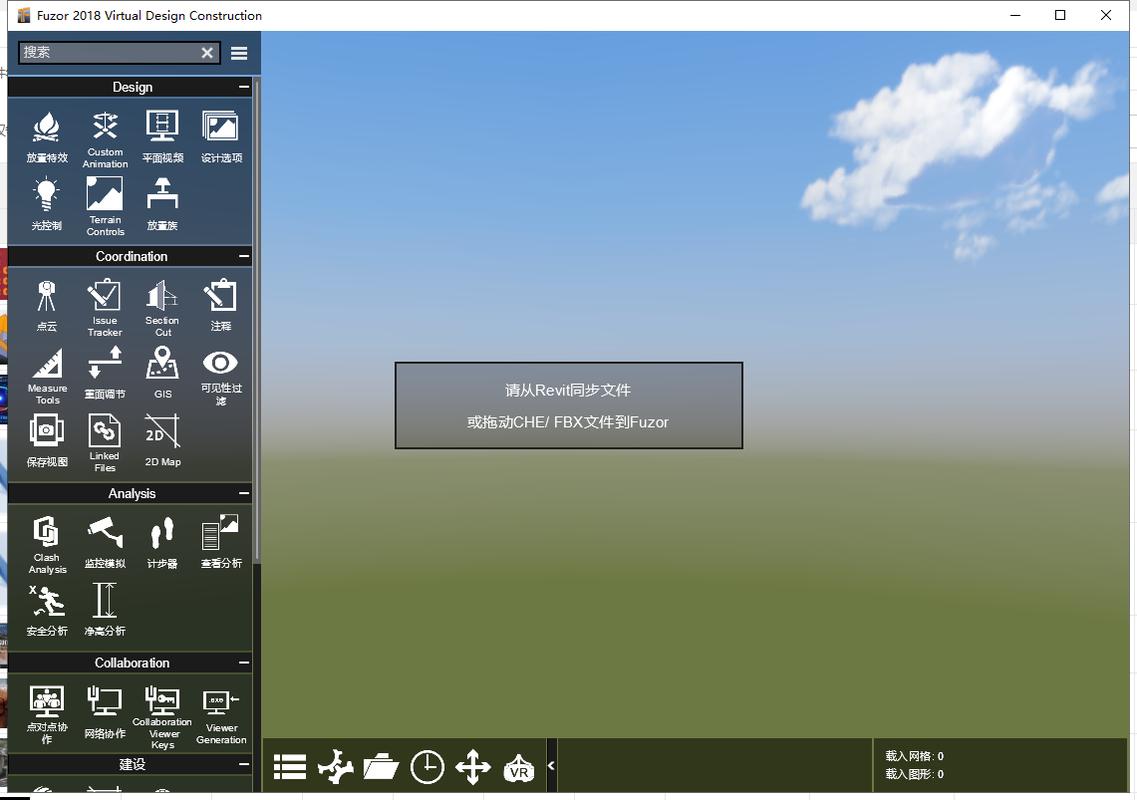Click the 载入网格: 0 status text
The image size is (1137, 800).
pyautogui.click(x=914, y=756)
